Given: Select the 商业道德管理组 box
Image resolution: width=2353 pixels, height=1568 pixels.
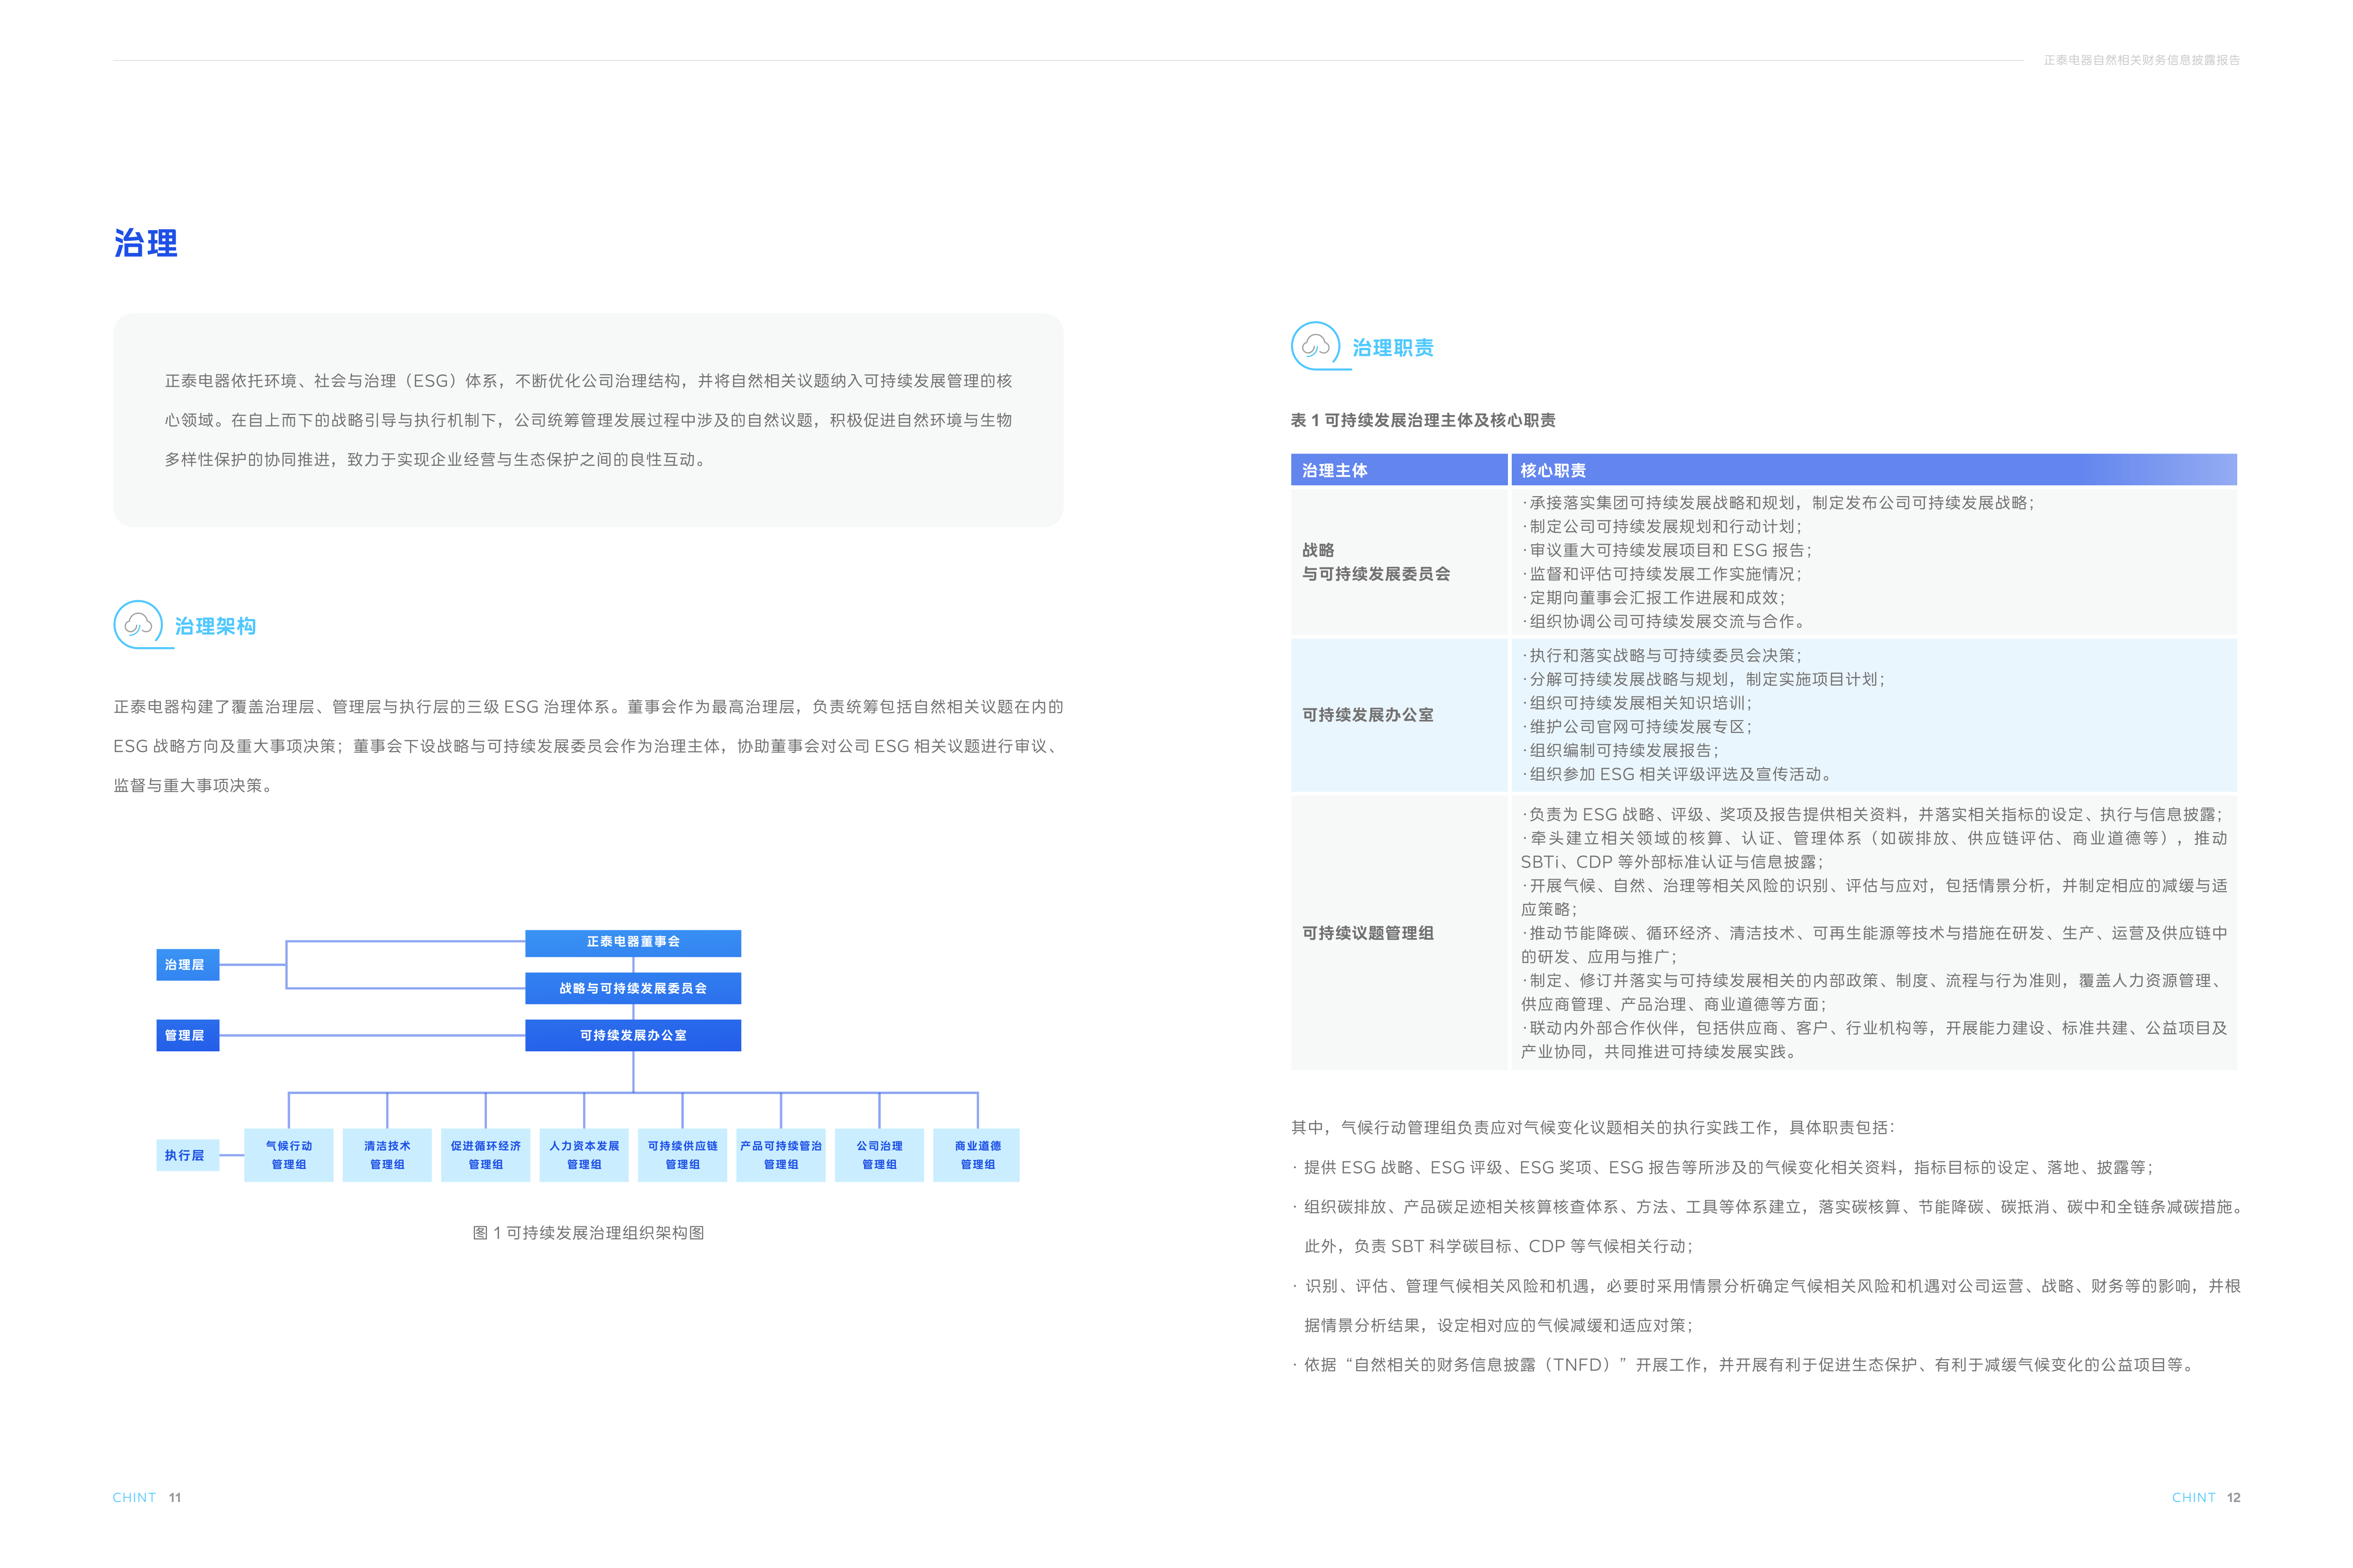Looking at the screenshot, I should (976, 1155).
